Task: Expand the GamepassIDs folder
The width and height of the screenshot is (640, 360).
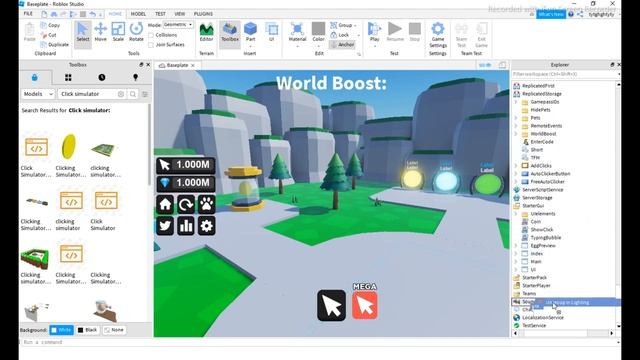Action: [516, 102]
